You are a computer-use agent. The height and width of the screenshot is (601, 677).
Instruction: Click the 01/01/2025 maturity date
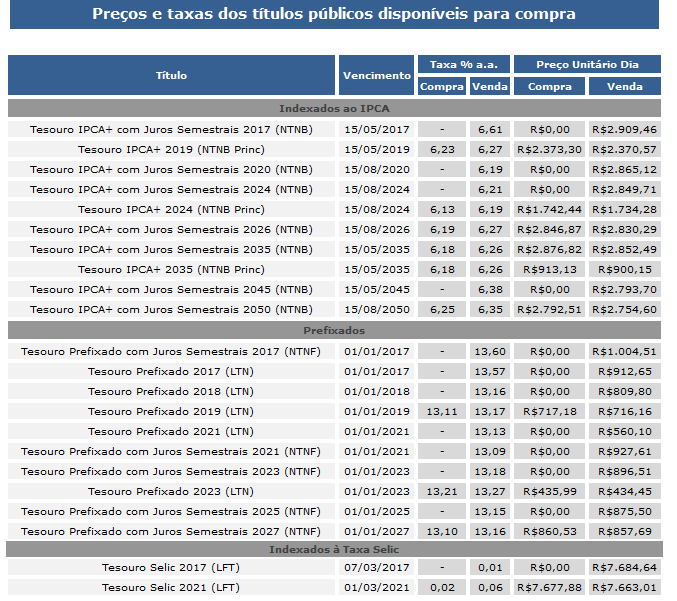click(376, 511)
